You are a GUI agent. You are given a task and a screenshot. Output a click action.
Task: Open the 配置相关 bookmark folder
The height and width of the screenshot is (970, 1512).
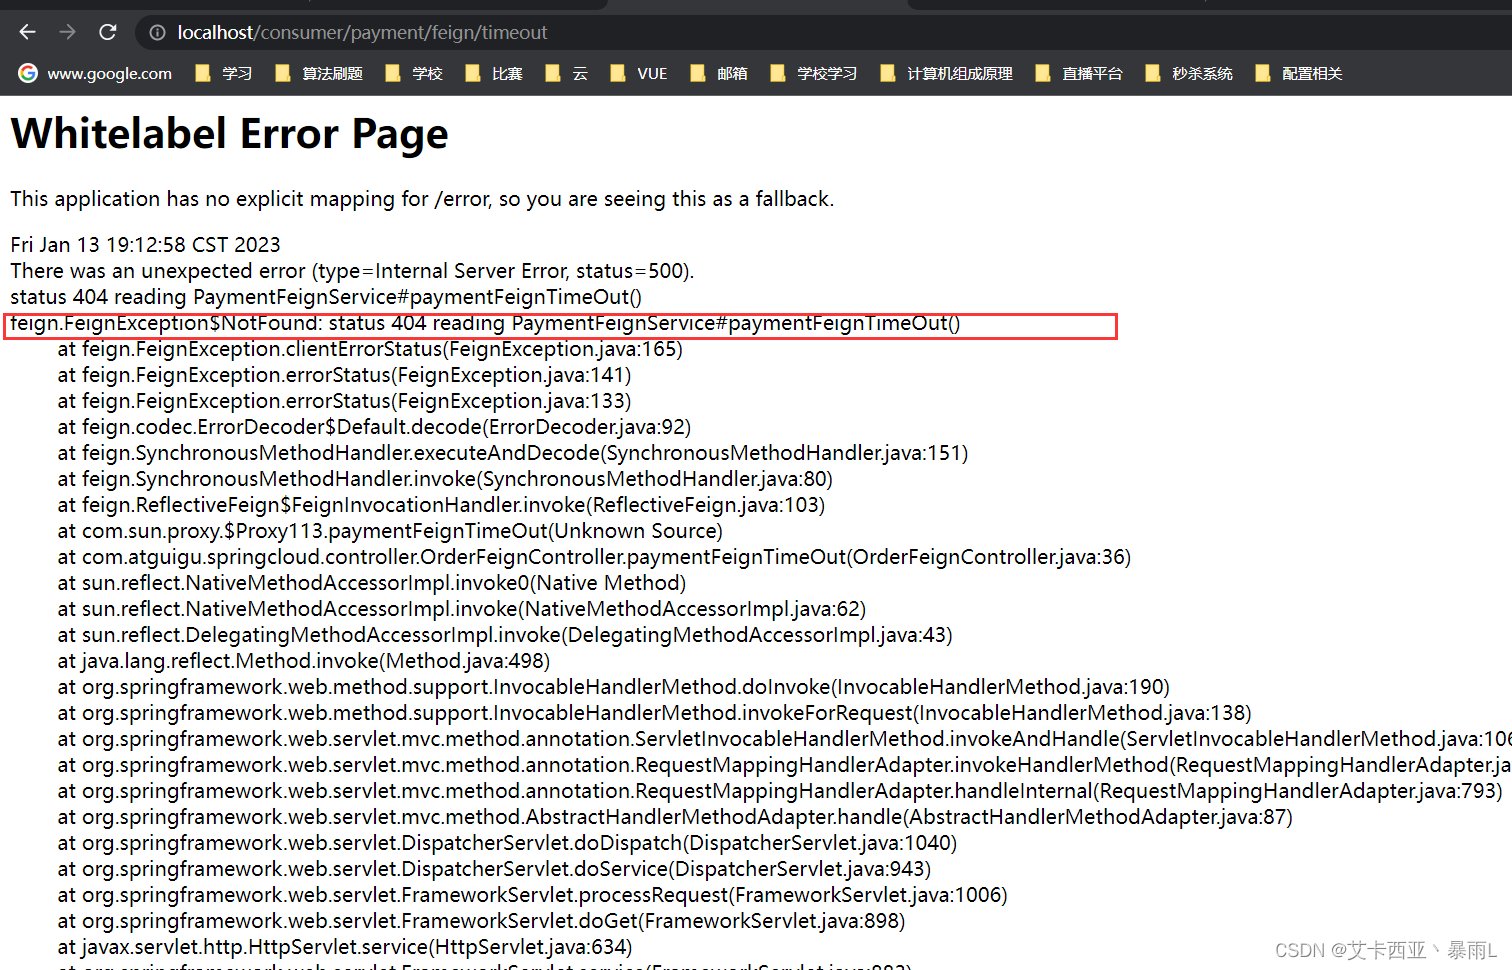point(1299,73)
